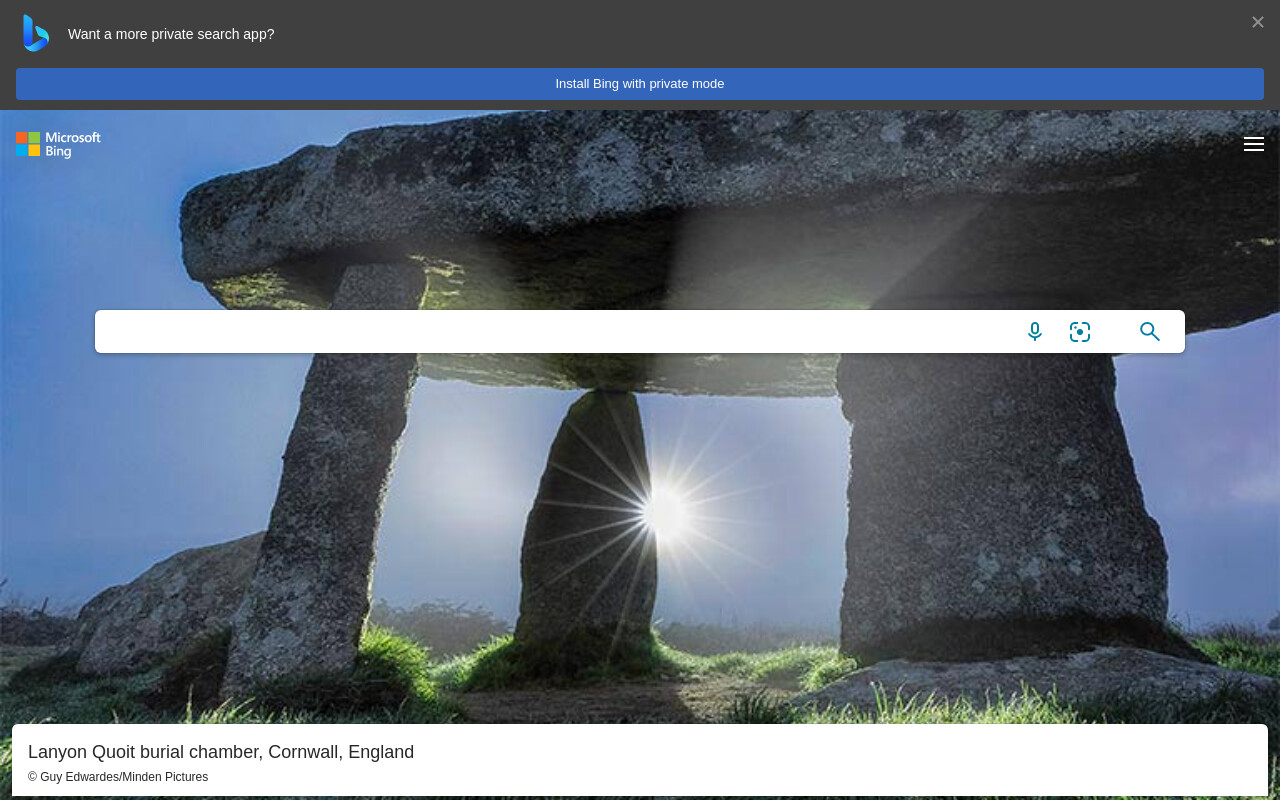The image size is (1280, 800).
Task: Open the Lanyon Quoit burial chamber caption
Action: 221,752
